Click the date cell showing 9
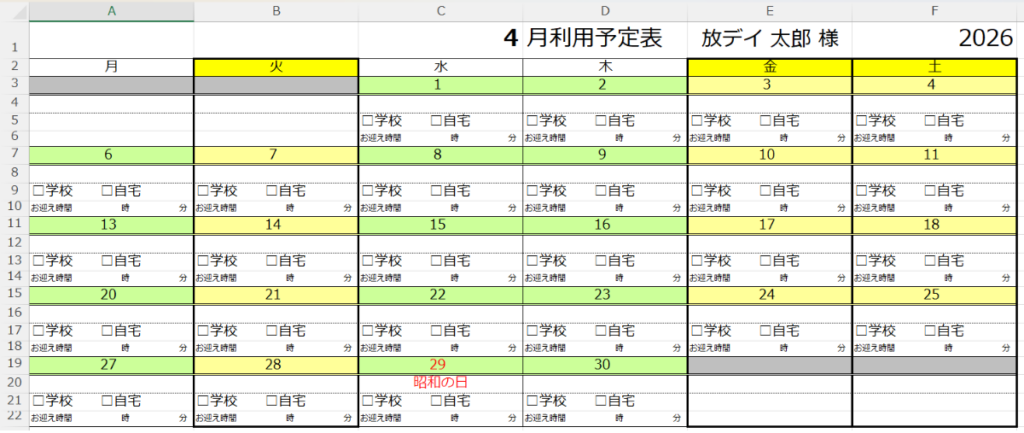Screen dimensions: 1024x433 click(605, 155)
